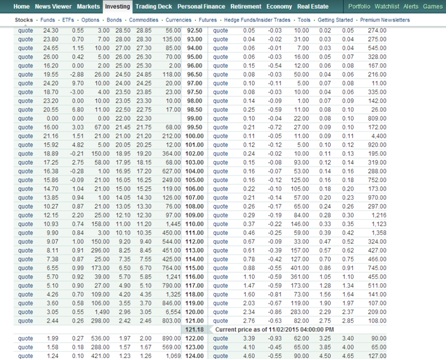Select the 9.70 call change value
Viewport: 448px width, 360px height.
pyautogui.click(x=78, y=83)
